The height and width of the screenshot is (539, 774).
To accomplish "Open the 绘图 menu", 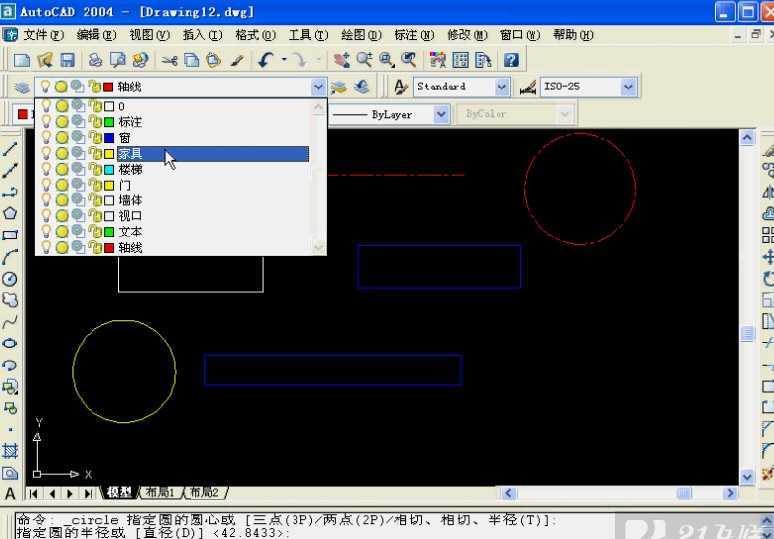I will point(361,35).
